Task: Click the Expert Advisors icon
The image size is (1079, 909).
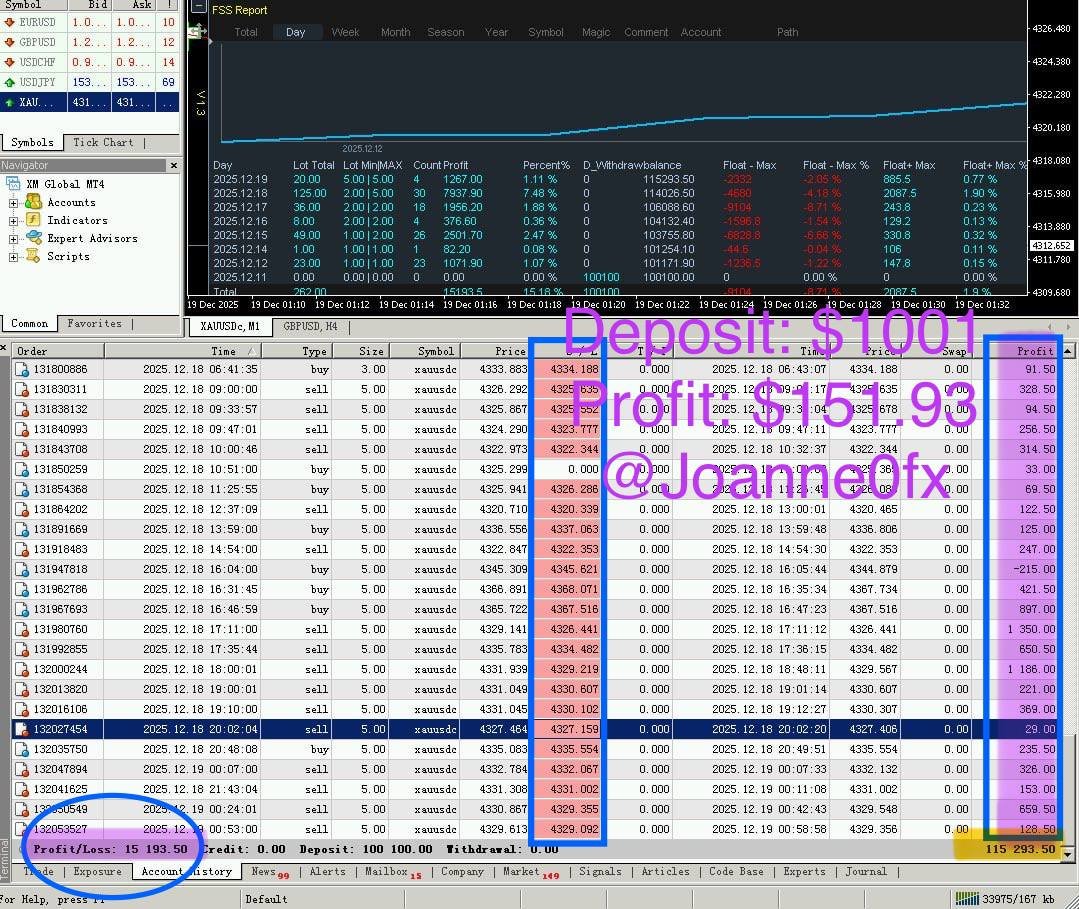Action: click(34, 237)
